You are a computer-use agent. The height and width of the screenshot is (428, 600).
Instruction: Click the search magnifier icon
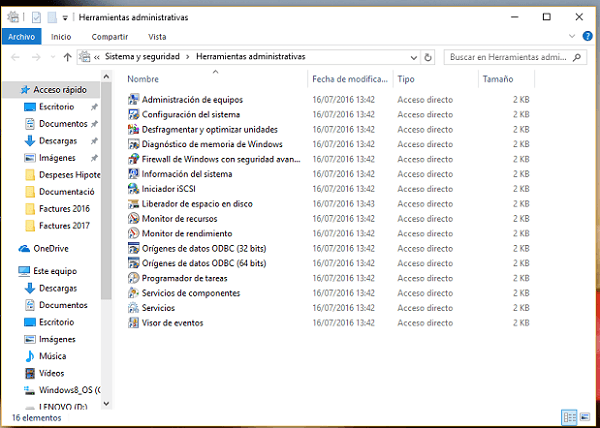[577, 57]
